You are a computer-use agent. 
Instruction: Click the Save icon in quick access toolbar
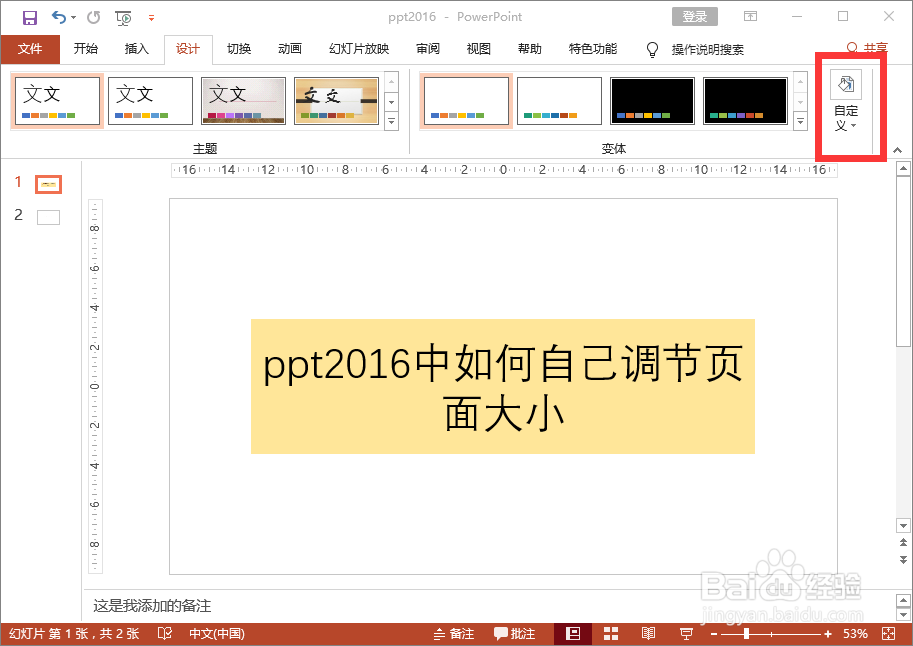(30, 17)
